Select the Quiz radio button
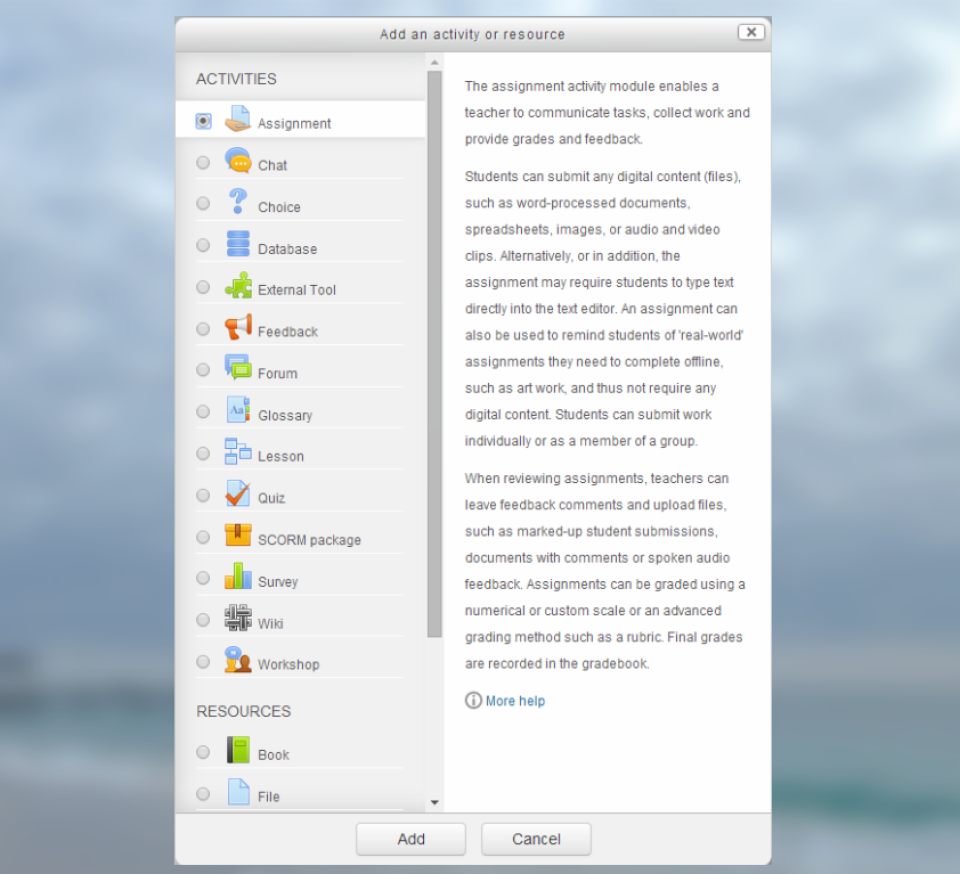960x874 pixels. pyautogui.click(x=203, y=495)
